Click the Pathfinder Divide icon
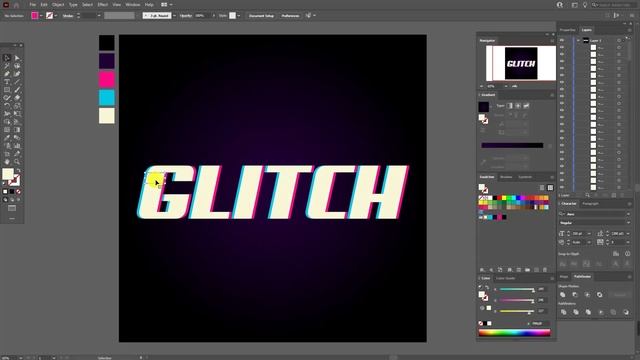 (564, 312)
